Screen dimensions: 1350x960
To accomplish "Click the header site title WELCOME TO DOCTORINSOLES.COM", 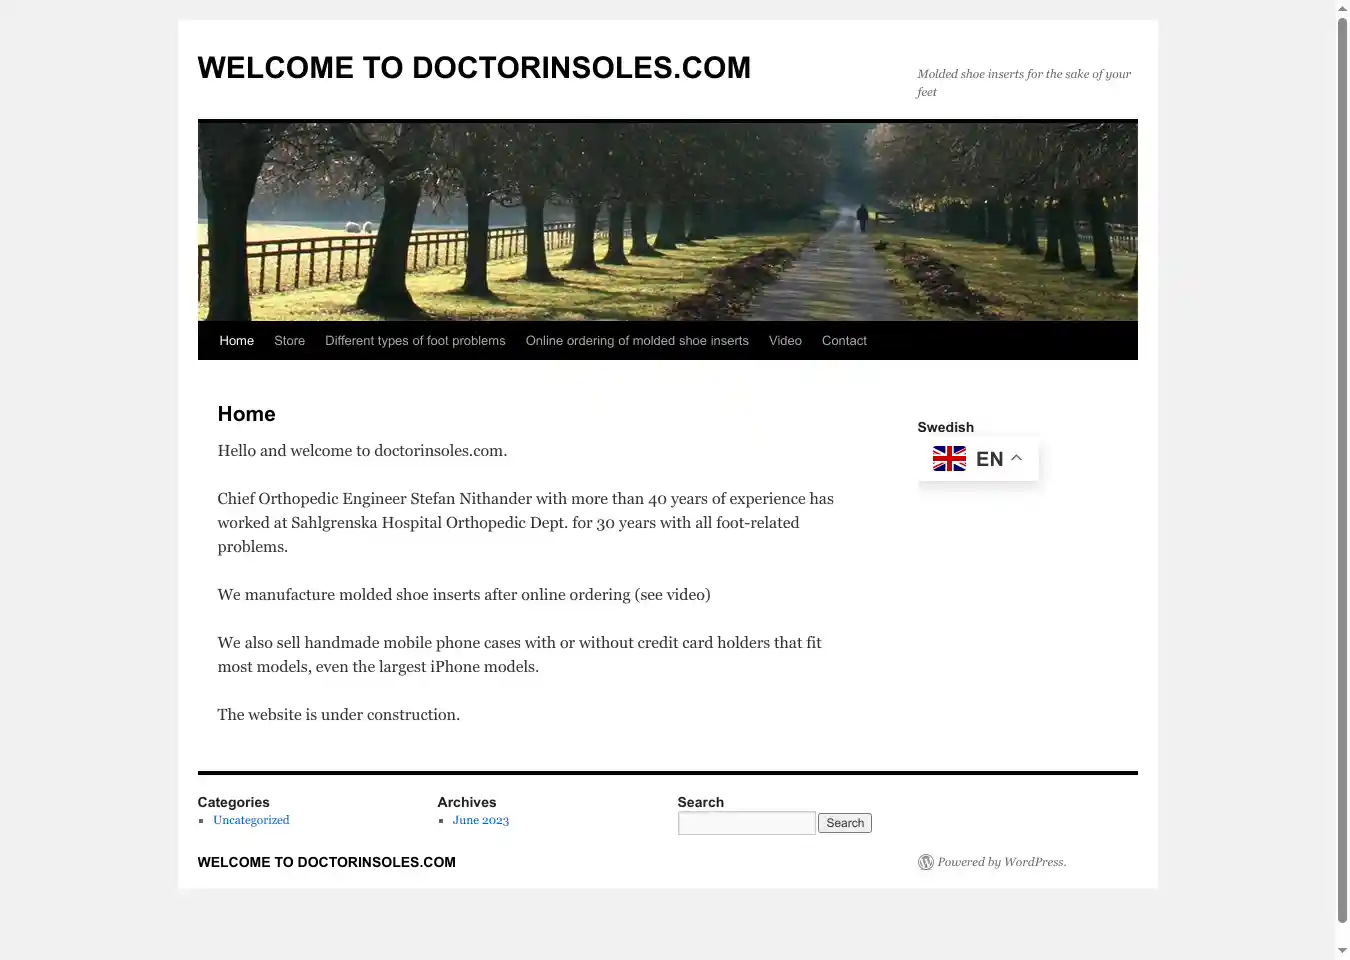I will (x=474, y=68).
